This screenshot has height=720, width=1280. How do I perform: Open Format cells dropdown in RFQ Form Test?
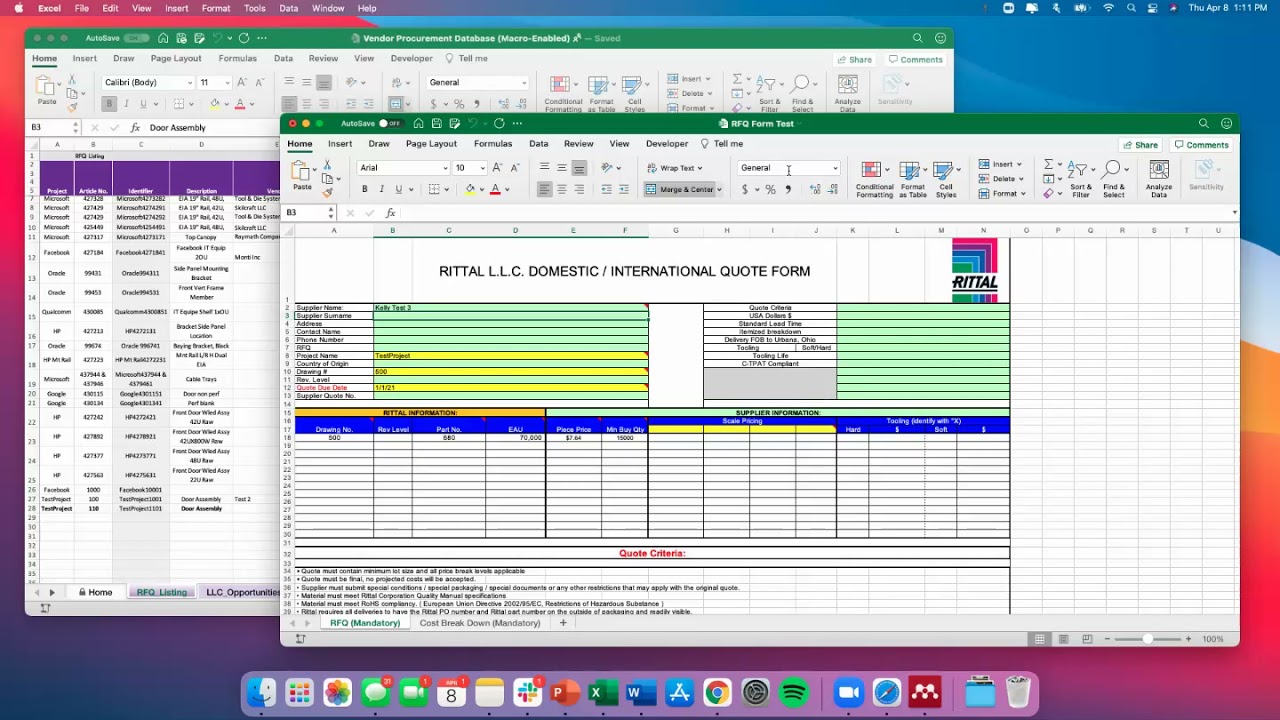tap(1000, 194)
